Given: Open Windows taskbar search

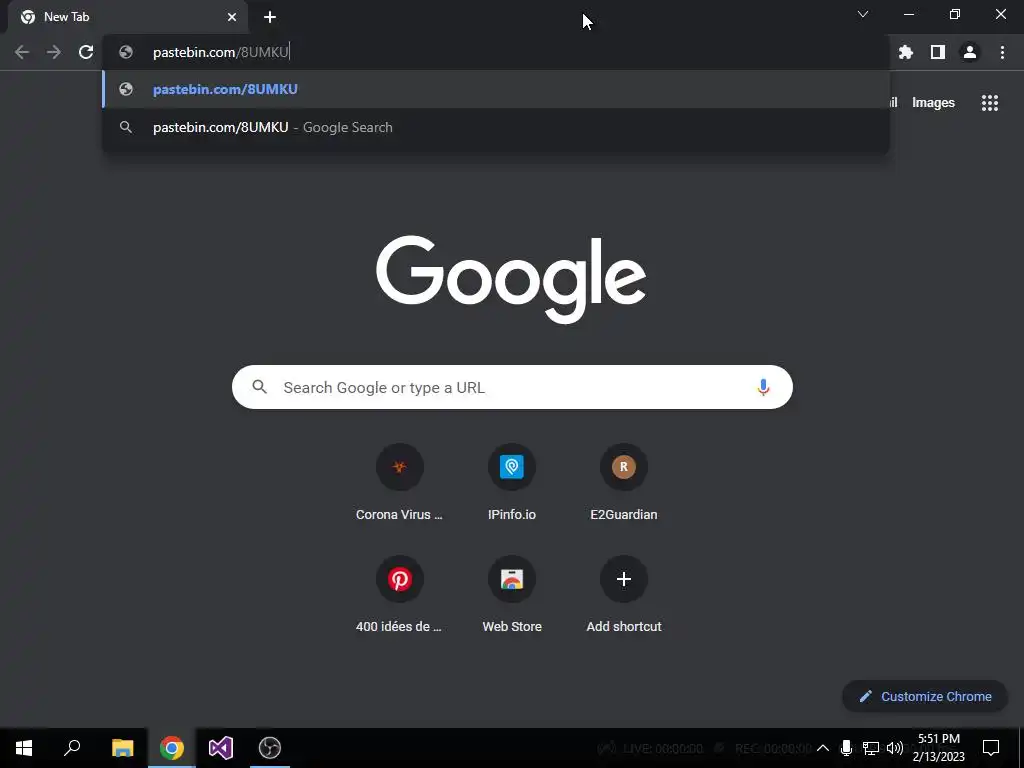Looking at the screenshot, I should 72,748.
